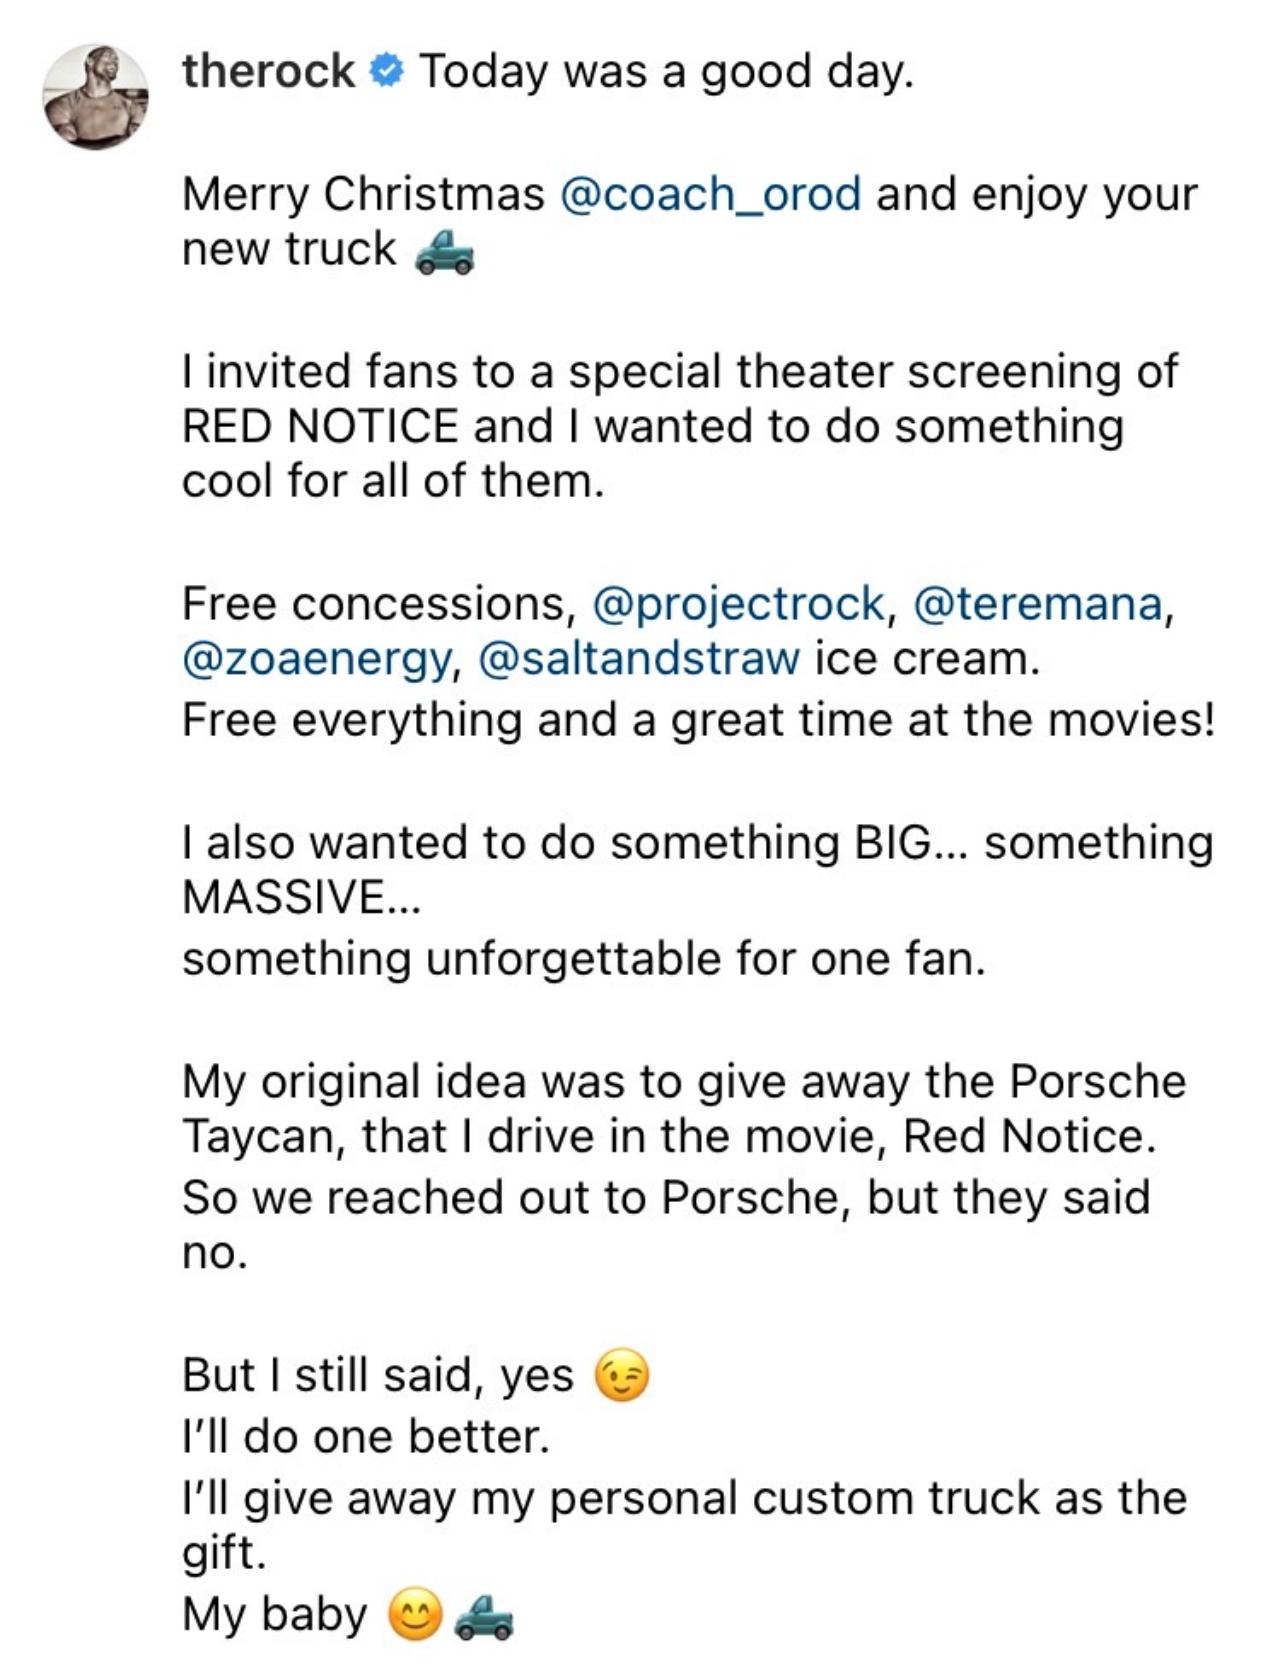
Task: Click the word "MASSIVE..."
Action: (302, 896)
